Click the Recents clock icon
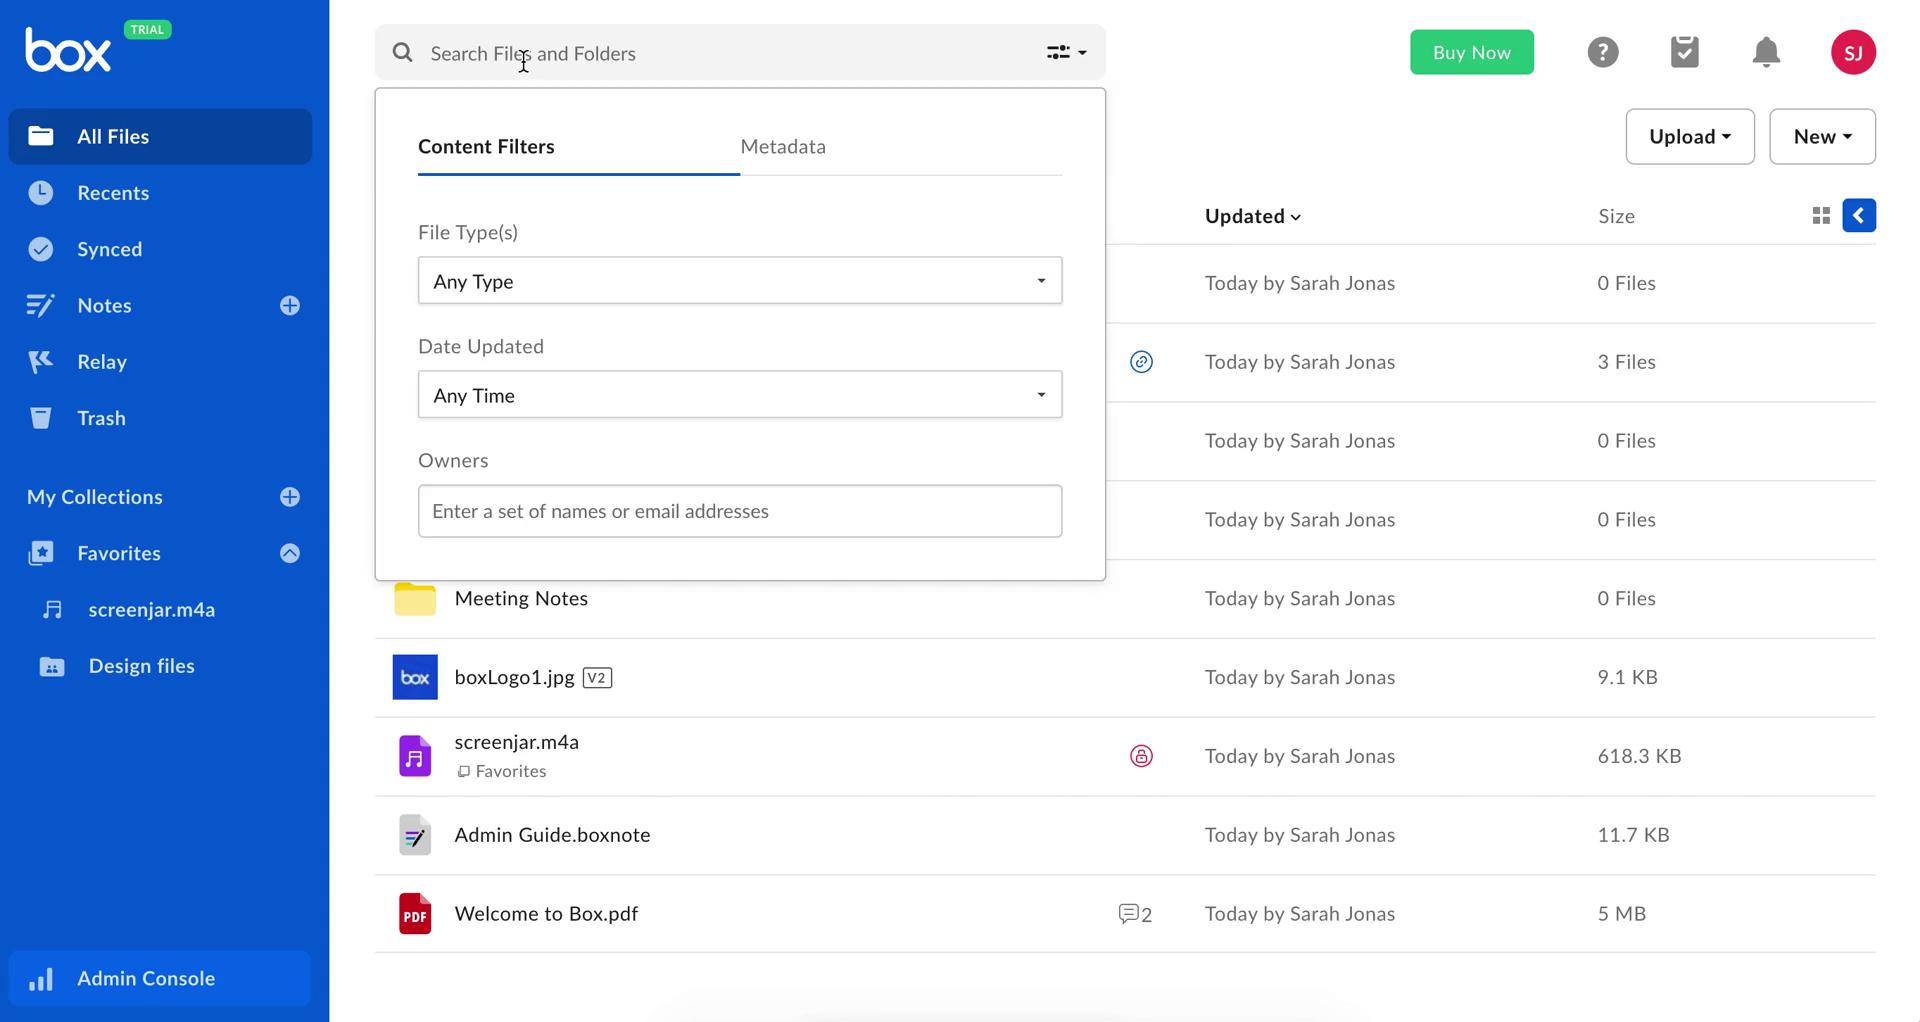The width and height of the screenshot is (1920, 1022). pos(41,193)
